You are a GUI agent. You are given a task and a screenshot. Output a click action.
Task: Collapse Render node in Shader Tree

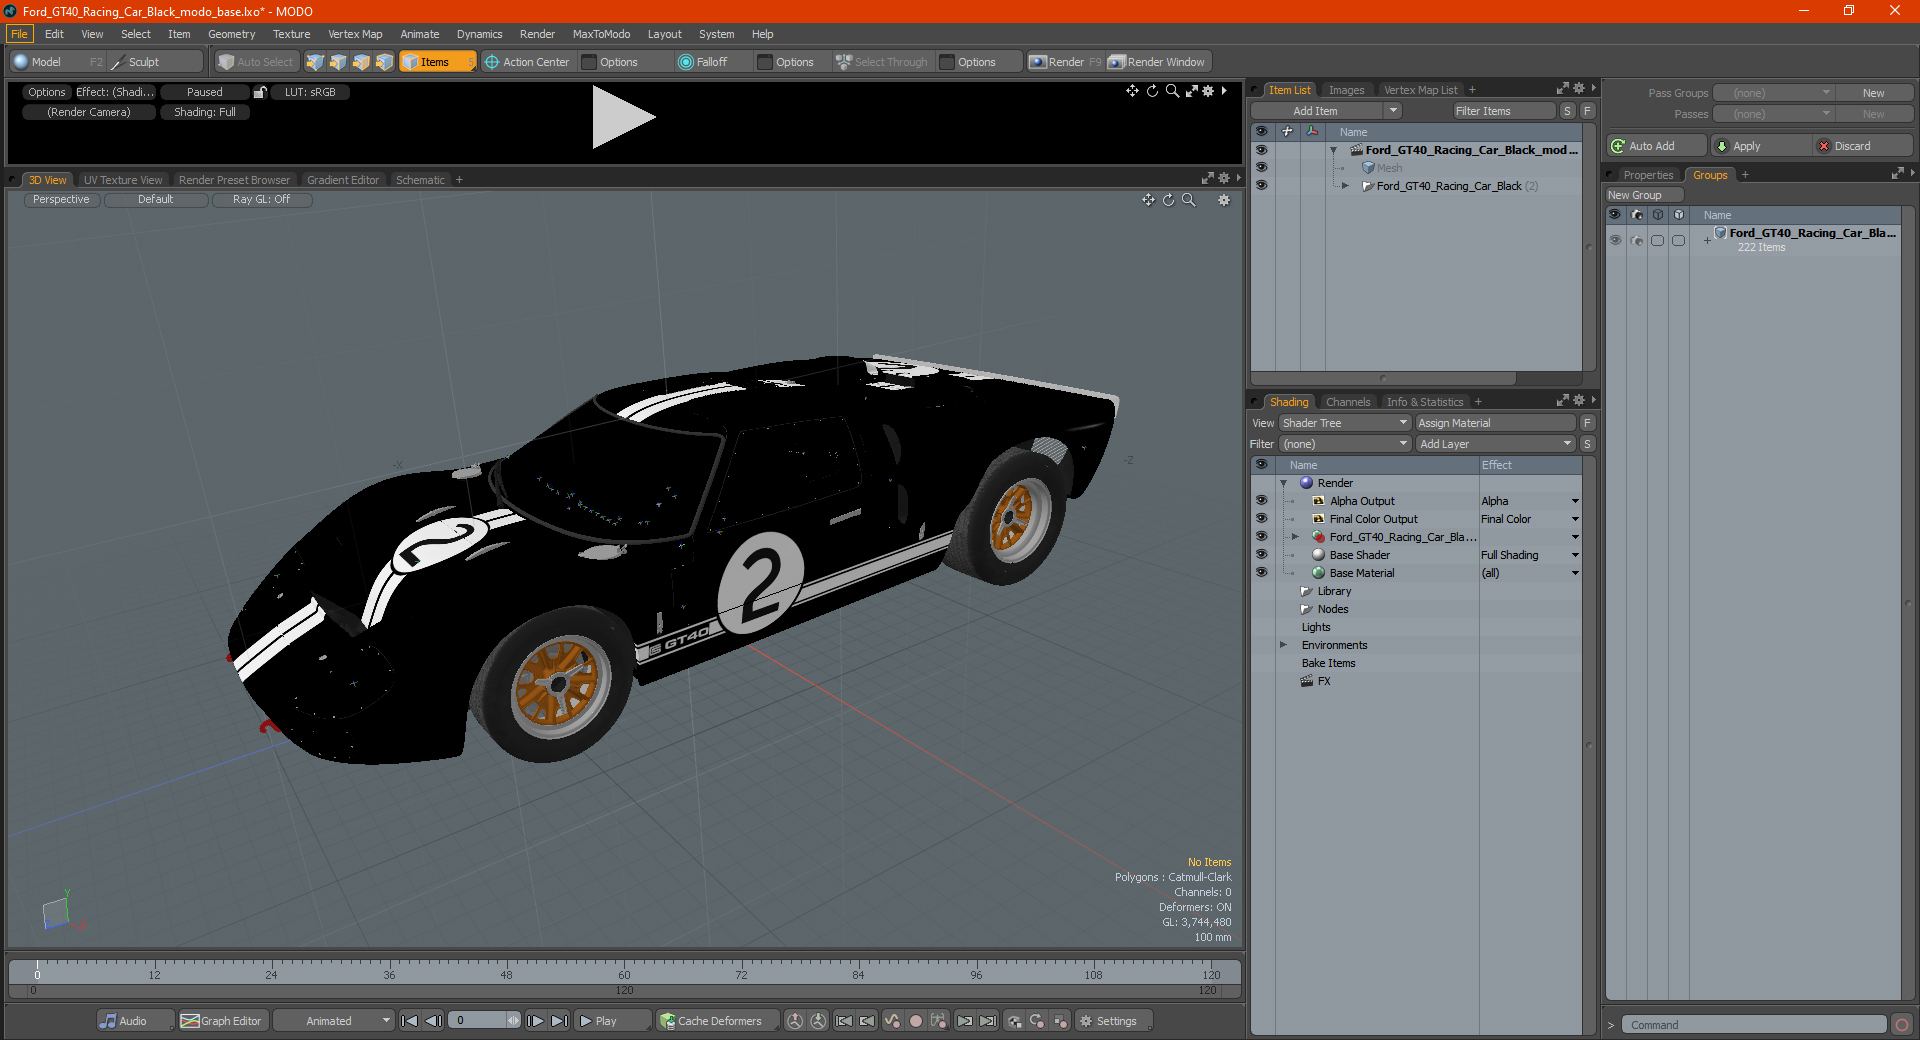(1284, 483)
